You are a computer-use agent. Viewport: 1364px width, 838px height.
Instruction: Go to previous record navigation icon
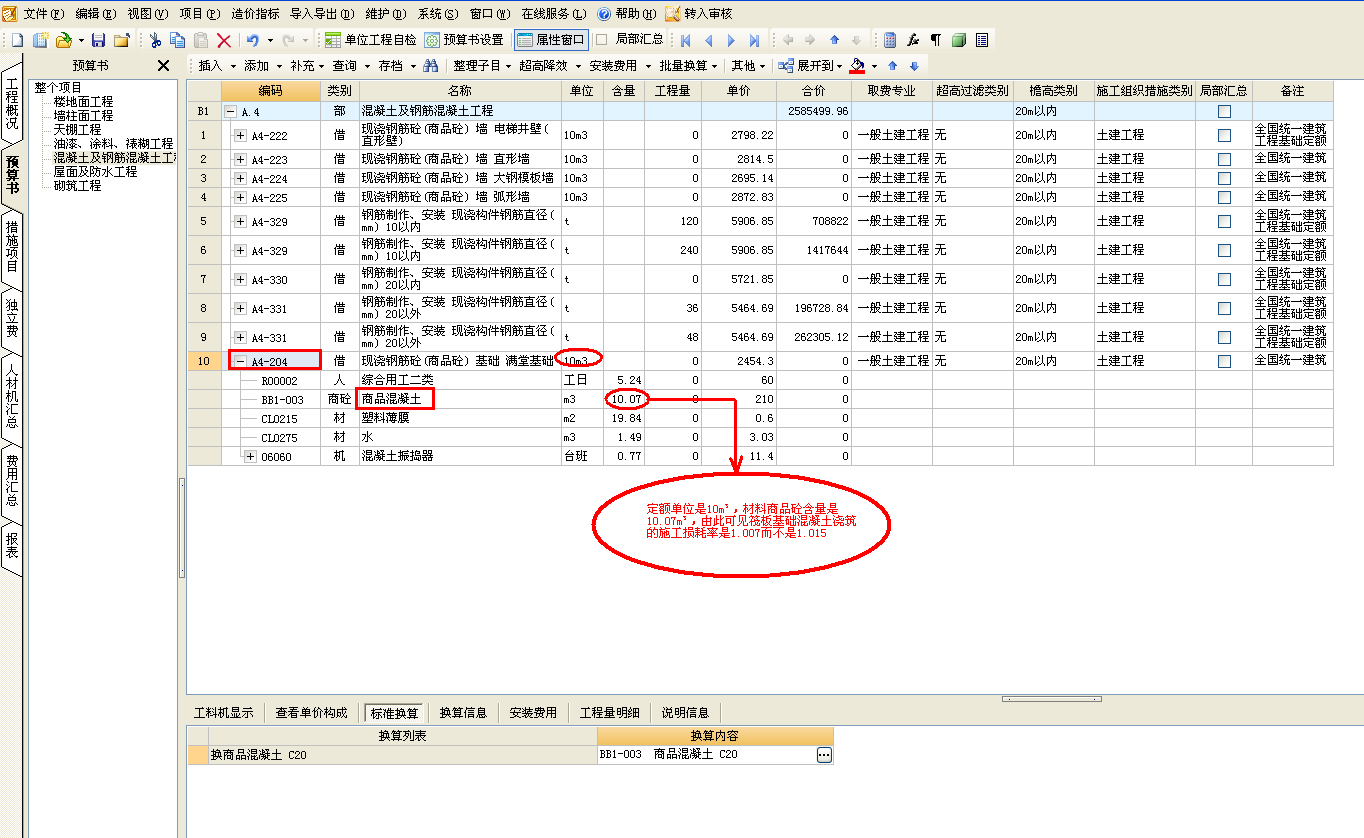pos(709,40)
